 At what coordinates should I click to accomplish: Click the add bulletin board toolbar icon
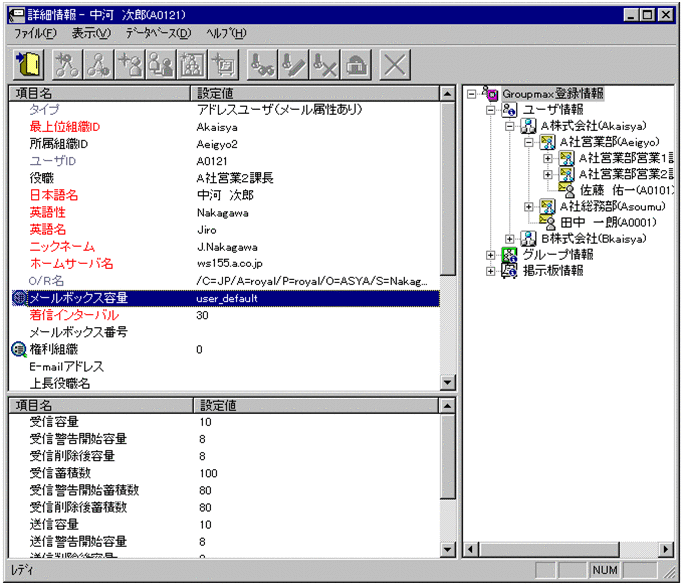coord(224,65)
